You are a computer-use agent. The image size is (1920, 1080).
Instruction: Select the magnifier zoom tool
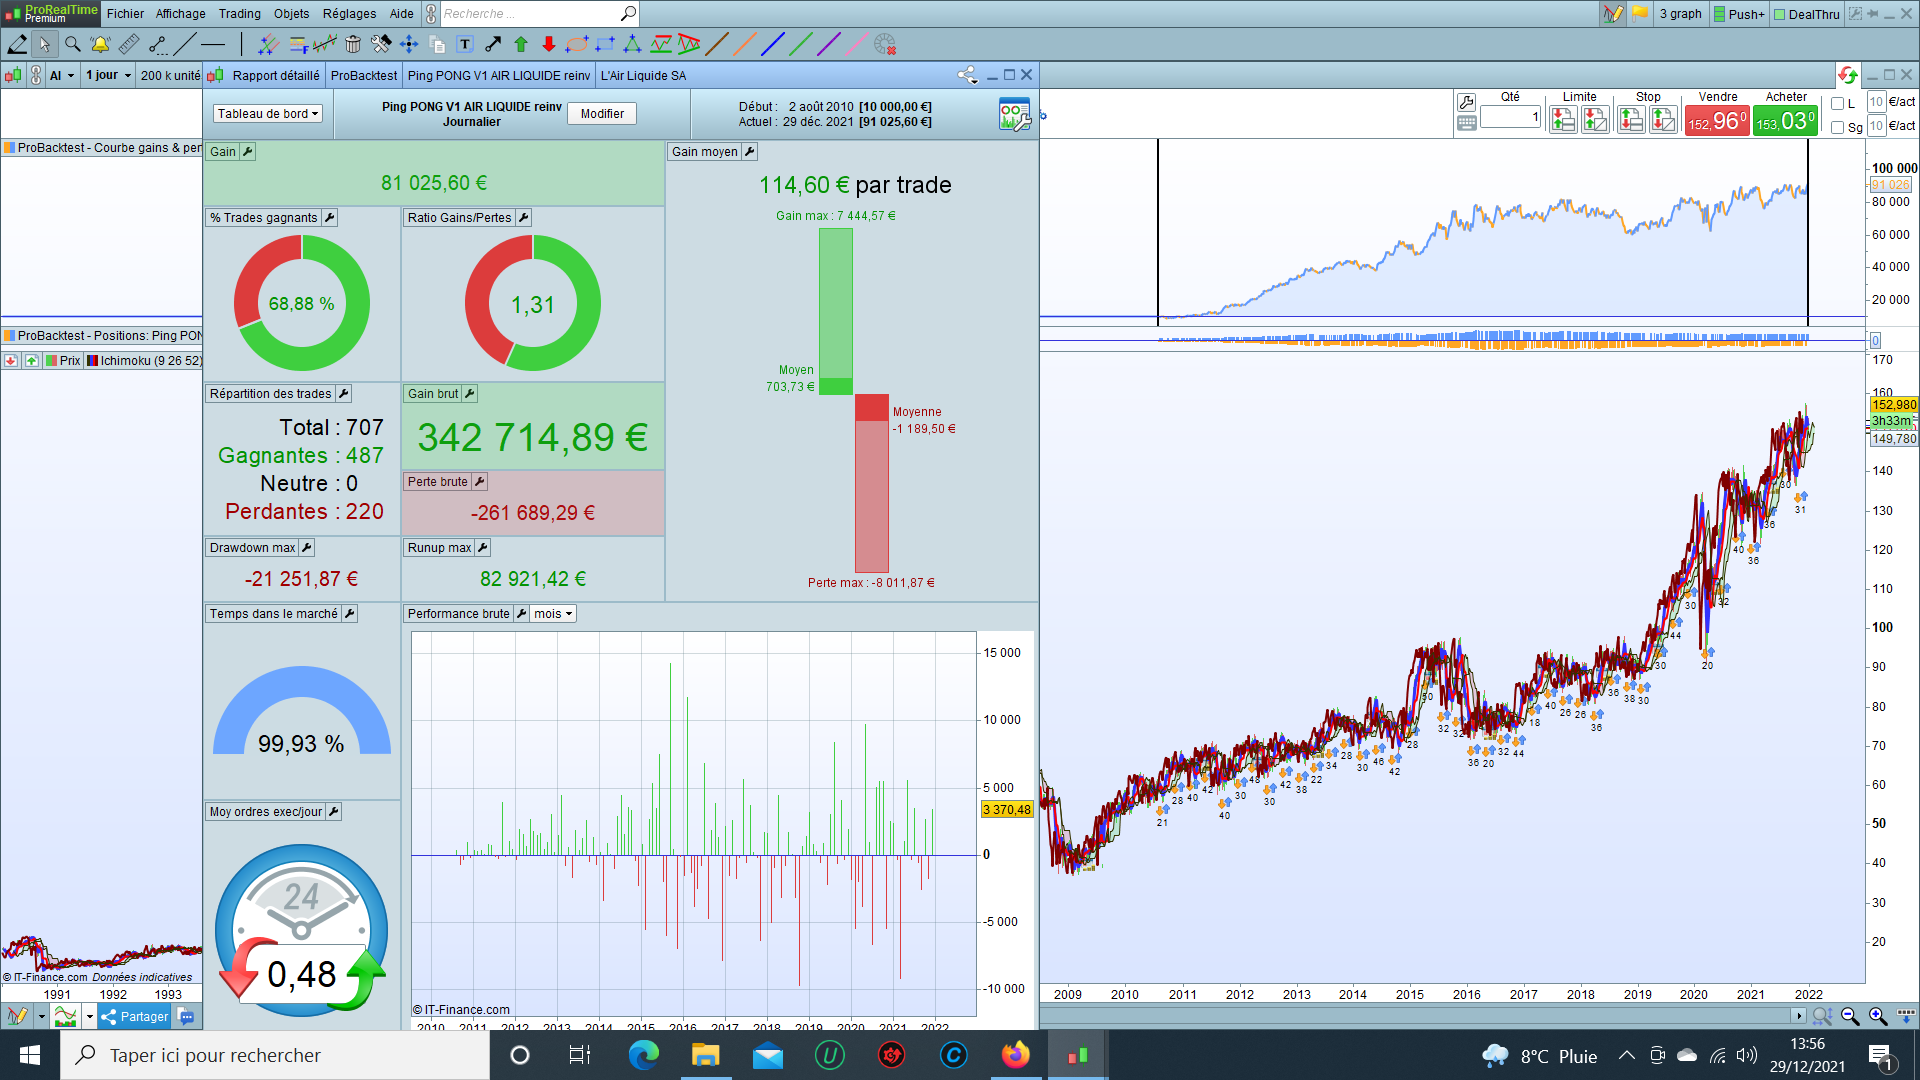pyautogui.click(x=72, y=44)
